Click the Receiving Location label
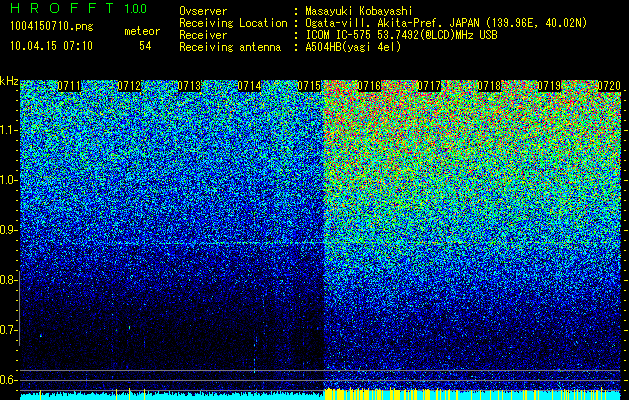This screenshot has width=629, height=400. (x=233, y=23)
